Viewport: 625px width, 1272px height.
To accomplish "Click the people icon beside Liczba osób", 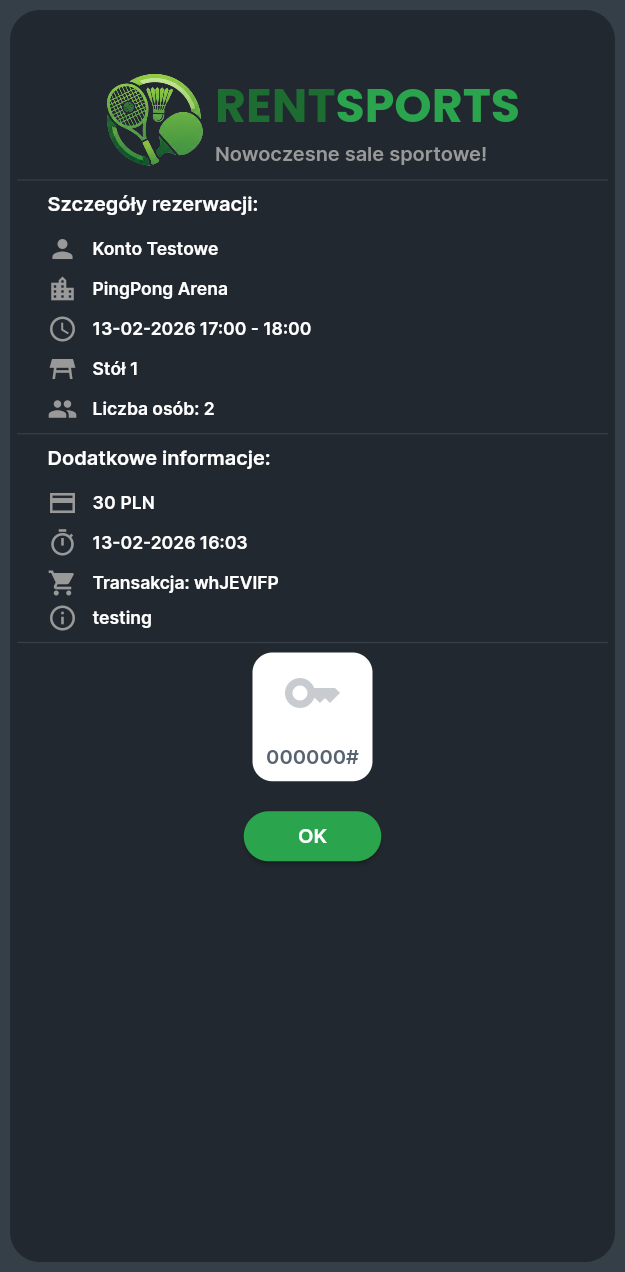I will point(63,409).
